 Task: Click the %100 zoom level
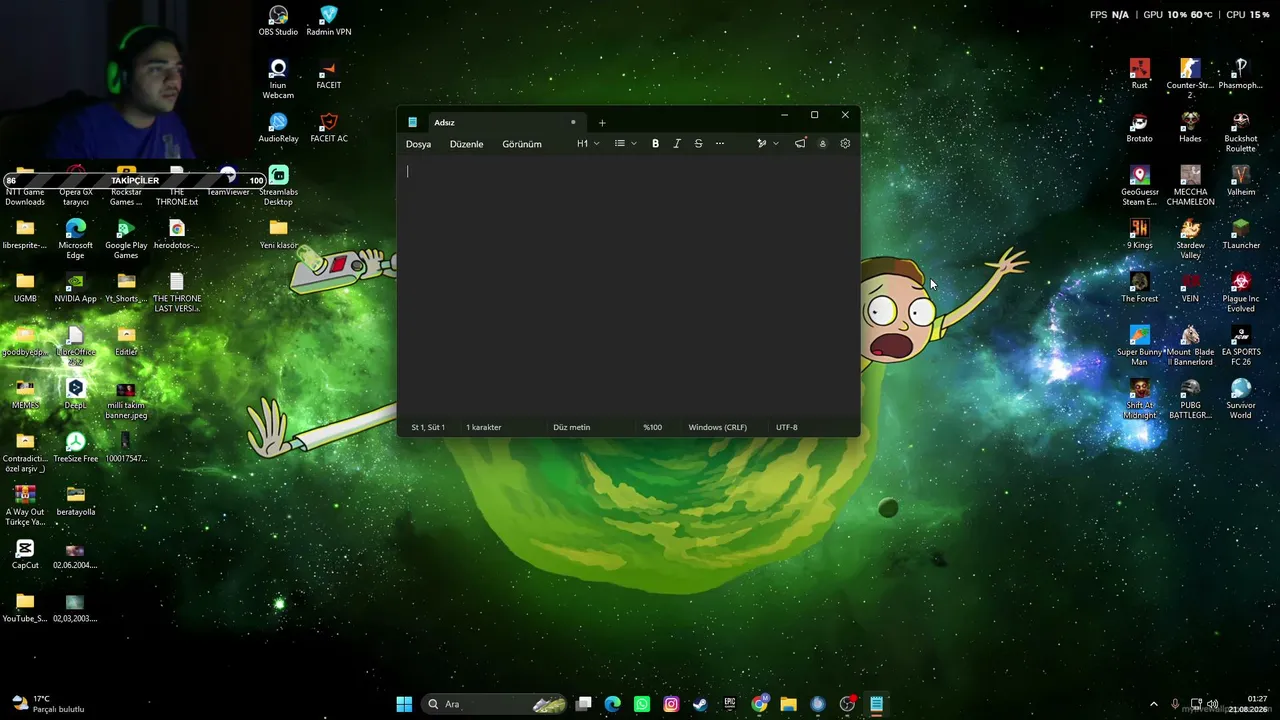pos(652,428)
